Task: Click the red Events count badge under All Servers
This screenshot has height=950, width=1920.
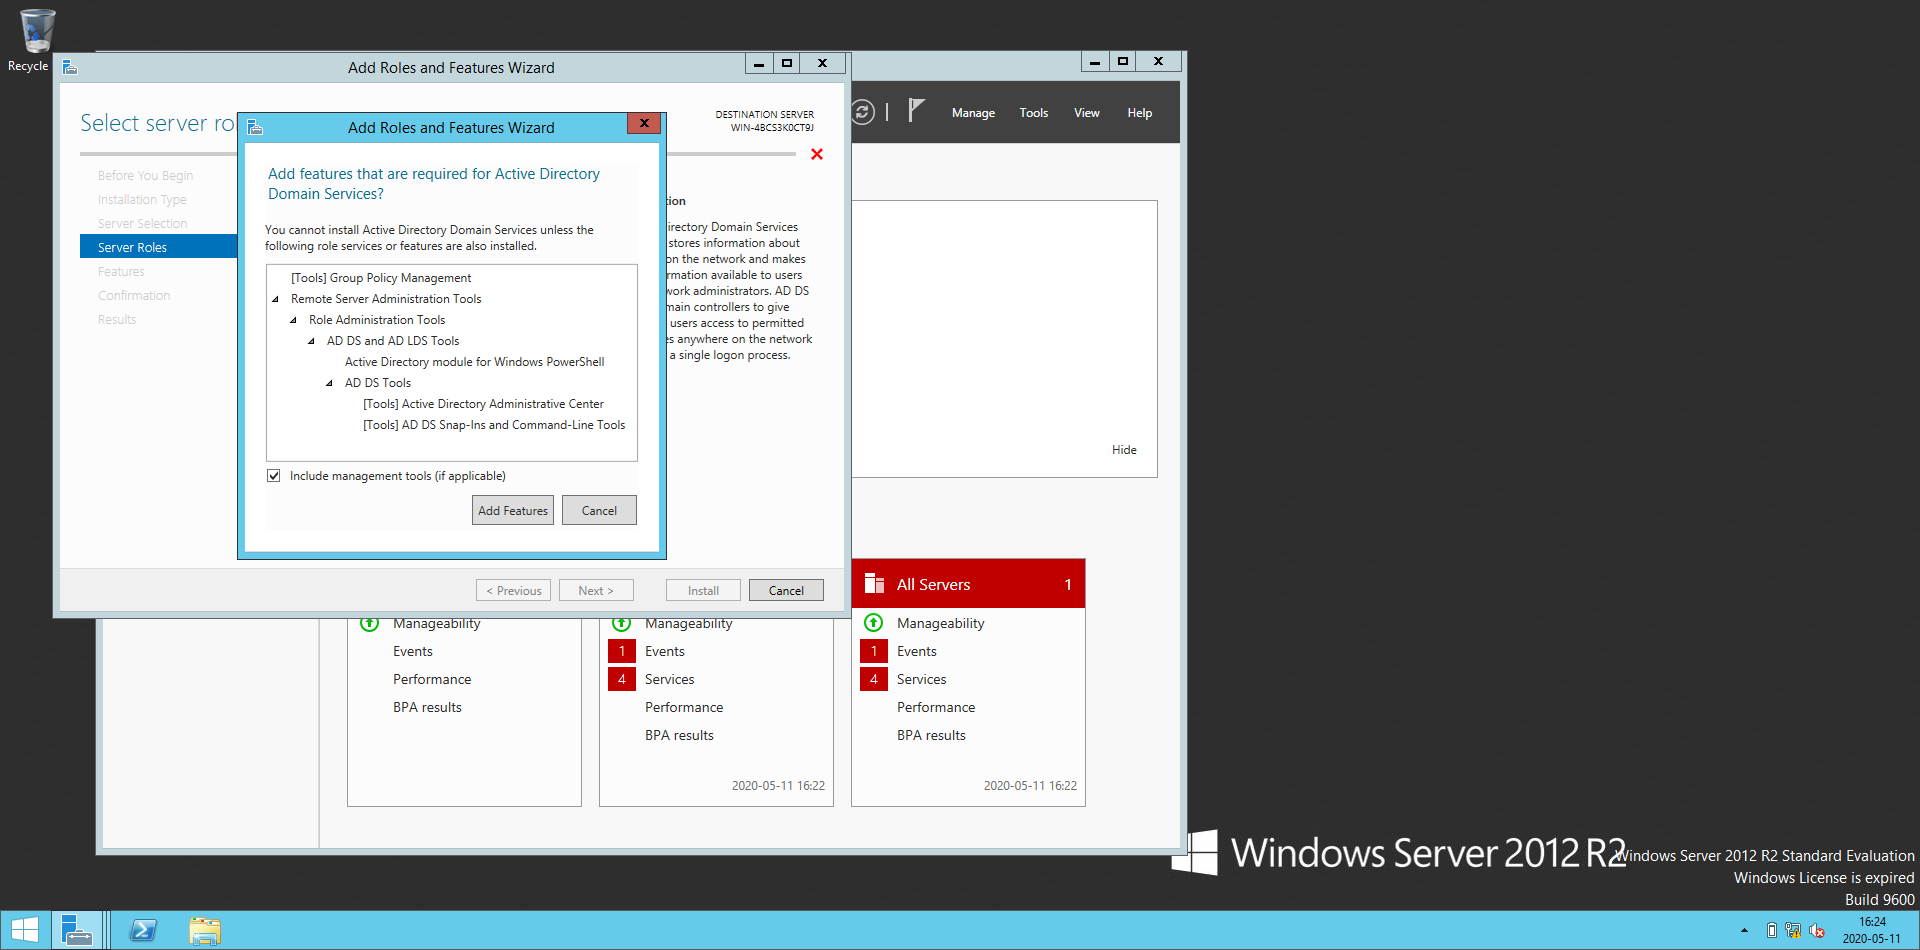Action: coord(874,651)
